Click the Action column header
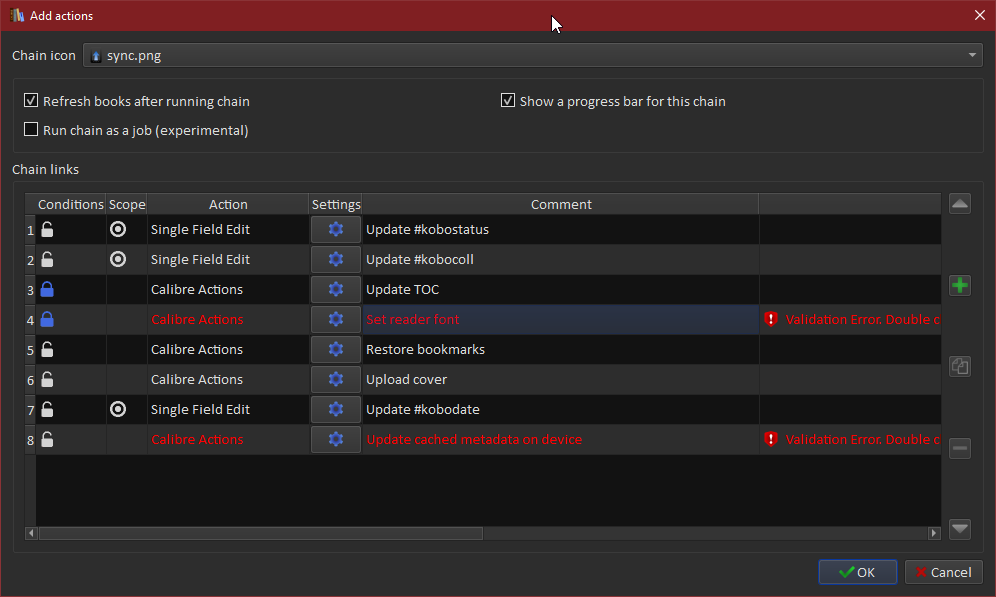The height and width of the screenshot is (597, 996). pos(228,204)
